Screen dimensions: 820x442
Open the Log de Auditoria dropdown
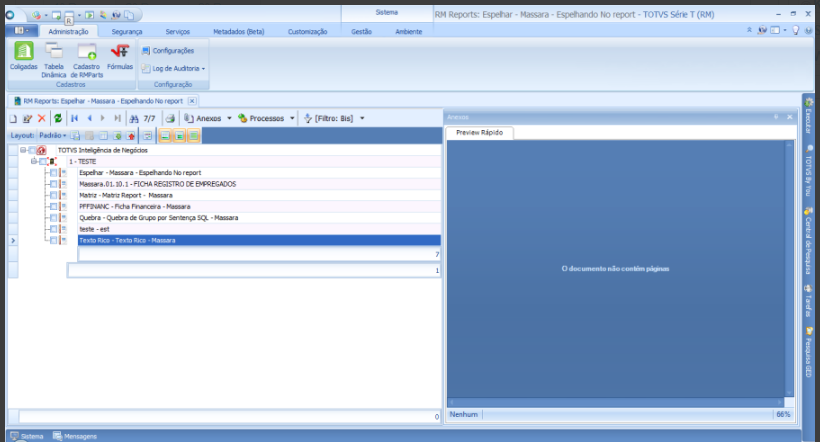click(173, 69)
